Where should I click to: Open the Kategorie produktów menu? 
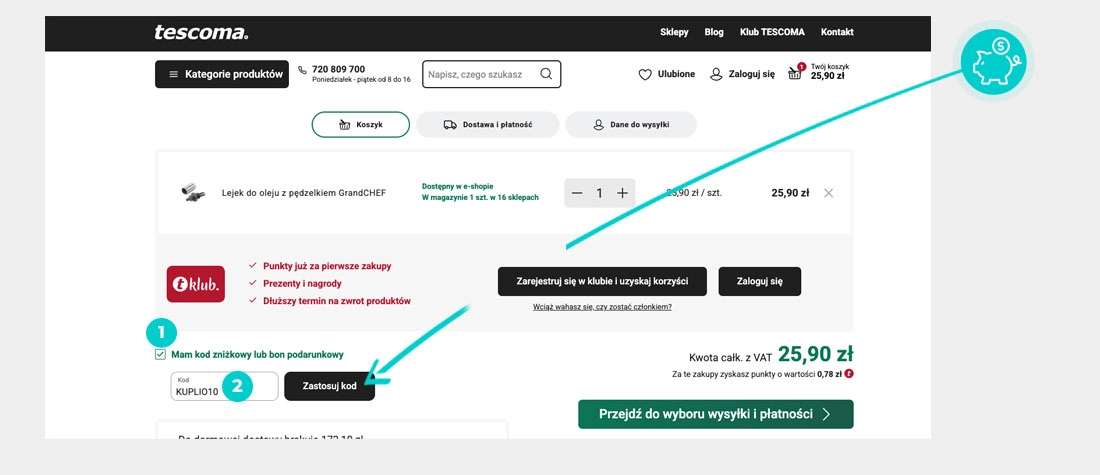point(222,74)
